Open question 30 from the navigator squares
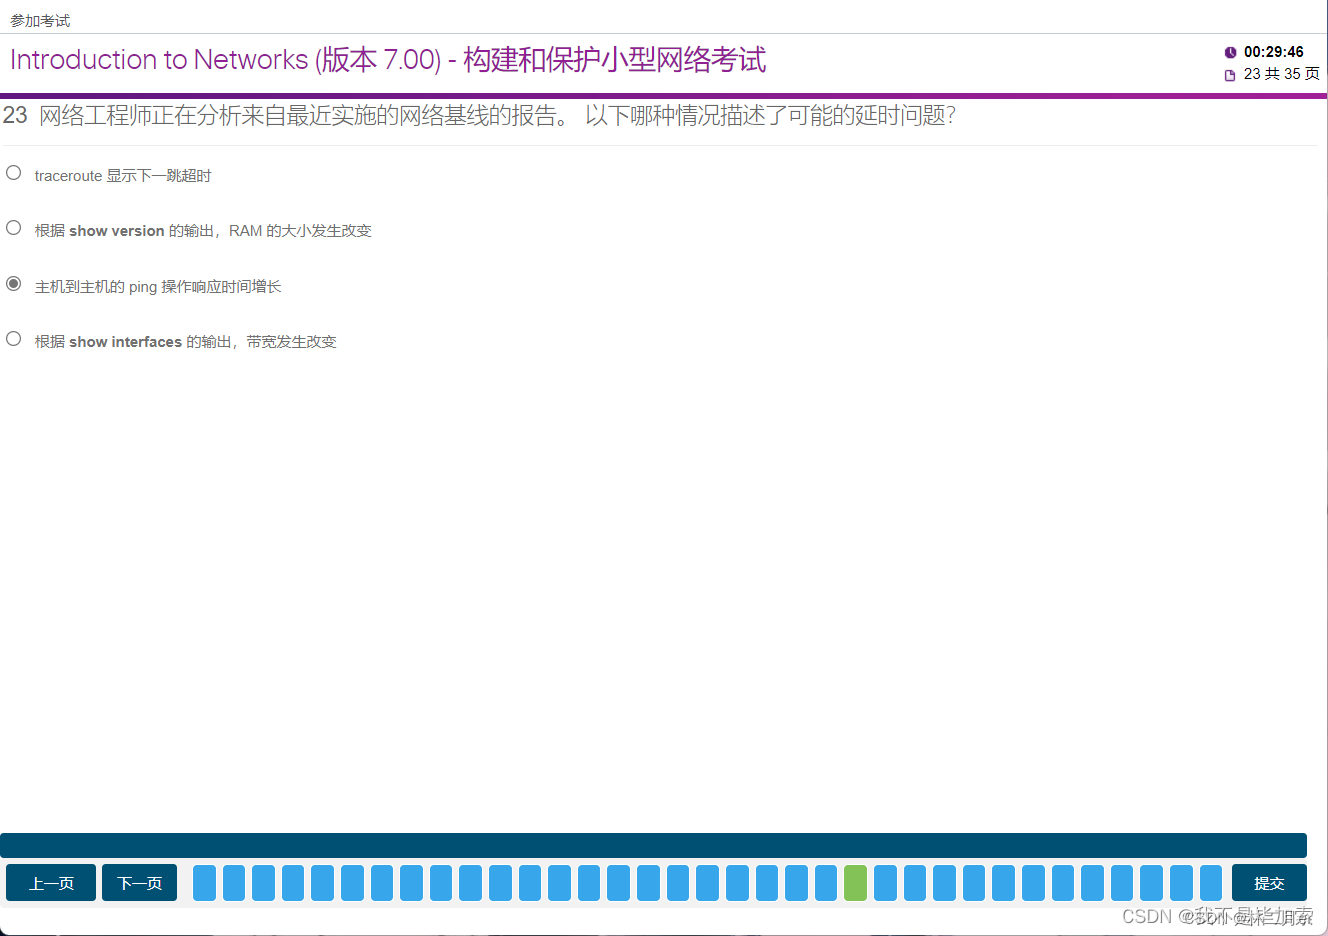1328x936 pixels. [1063, 883]
